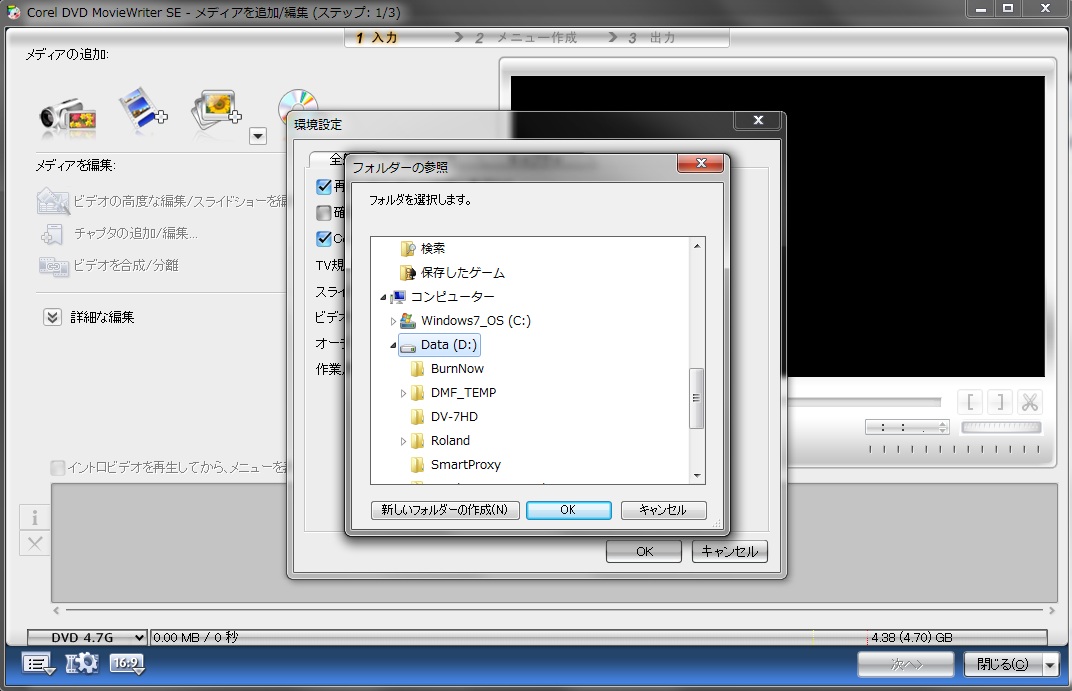Image resolution: width=1072 pixels, height=691 pixels.
Task: Click the folder tree scrollbar thumb
Action: 697,398
